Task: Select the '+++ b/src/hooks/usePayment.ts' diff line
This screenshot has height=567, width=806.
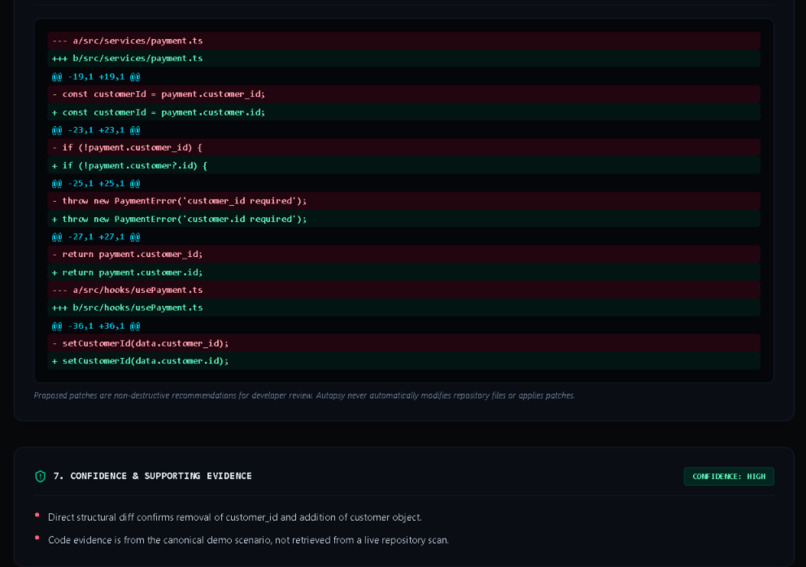Action: (x=404, y=307)
